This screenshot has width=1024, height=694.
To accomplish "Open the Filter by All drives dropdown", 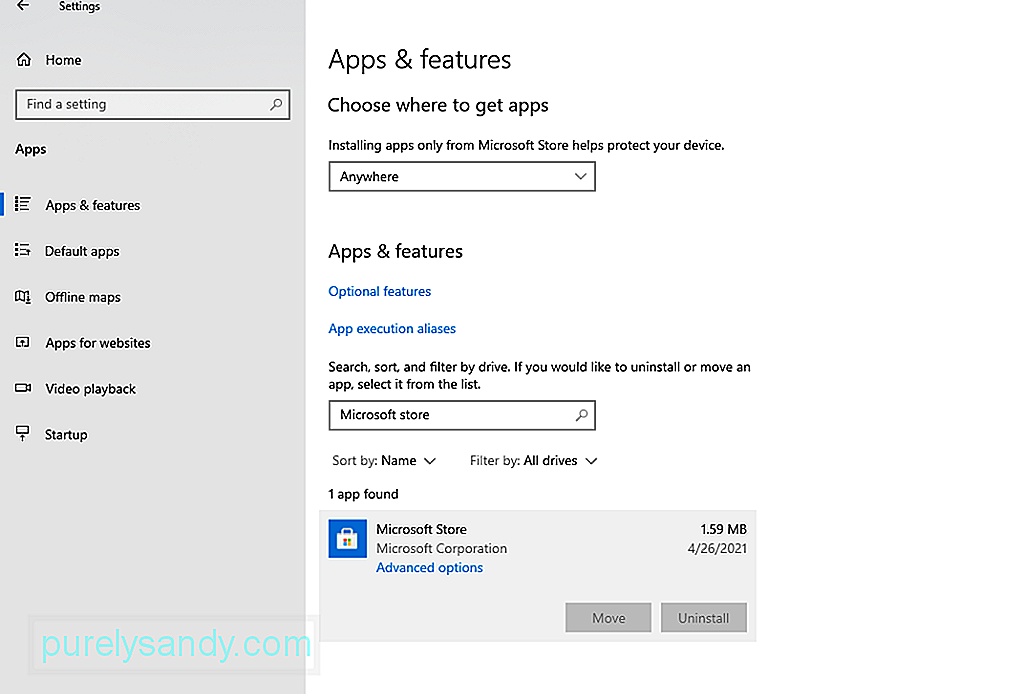I will point(534,461).
